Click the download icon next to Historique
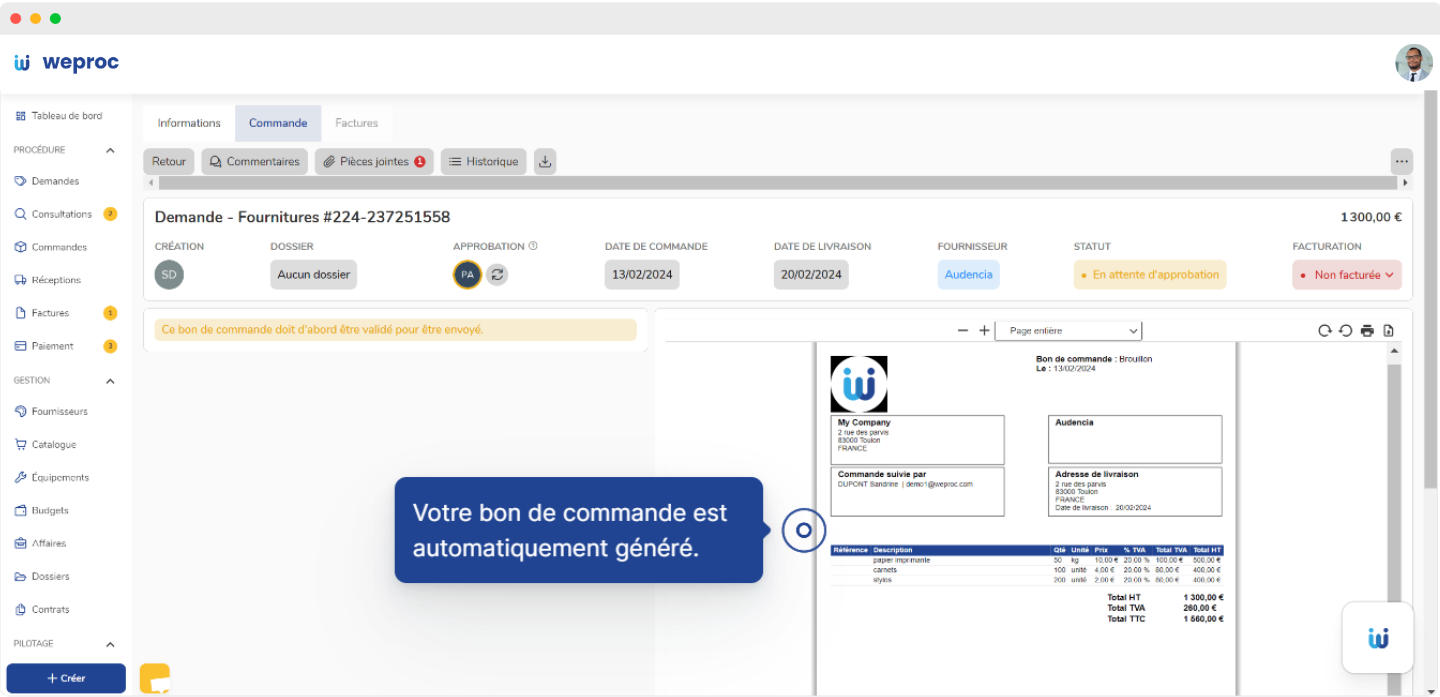This screenshot has width=1440, height=697. [x=544, y=161]
